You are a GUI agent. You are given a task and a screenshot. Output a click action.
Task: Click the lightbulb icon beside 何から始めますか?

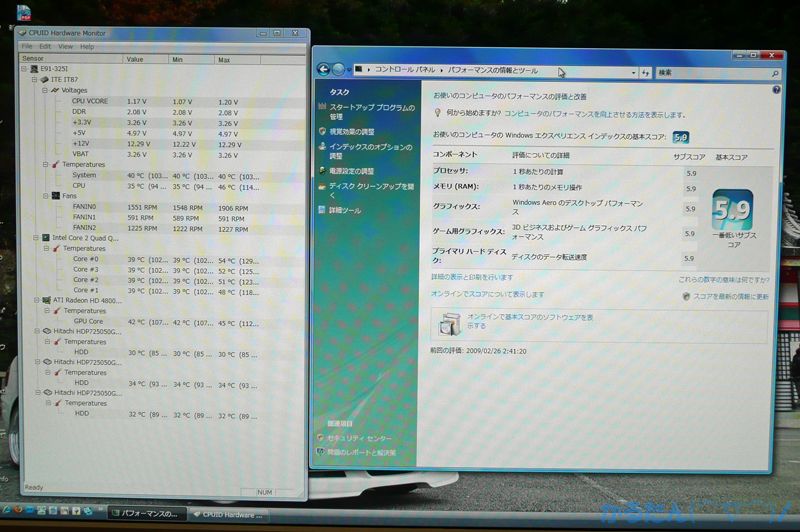[x=437, y=112]
